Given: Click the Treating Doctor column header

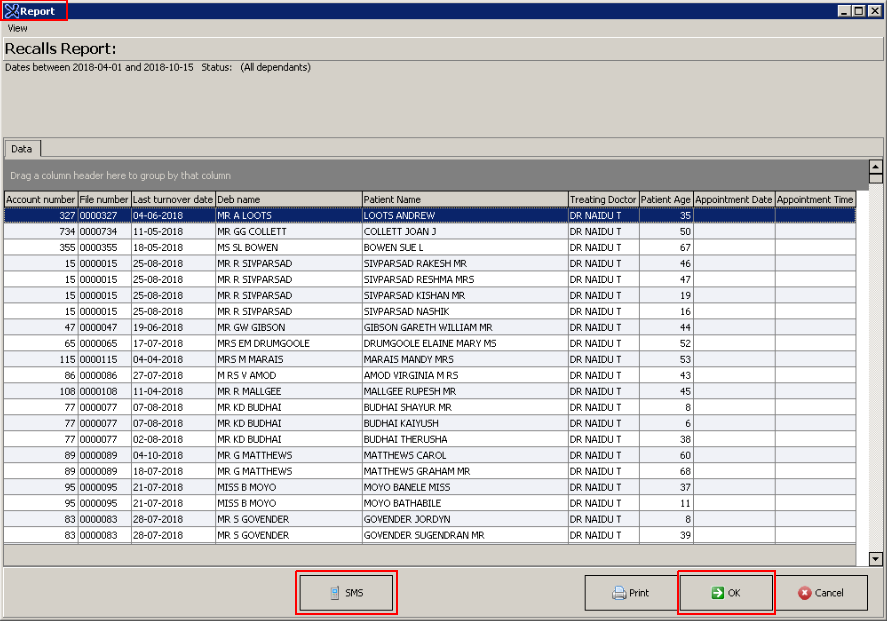Looking at the screenshot, I should coord(603,199).
